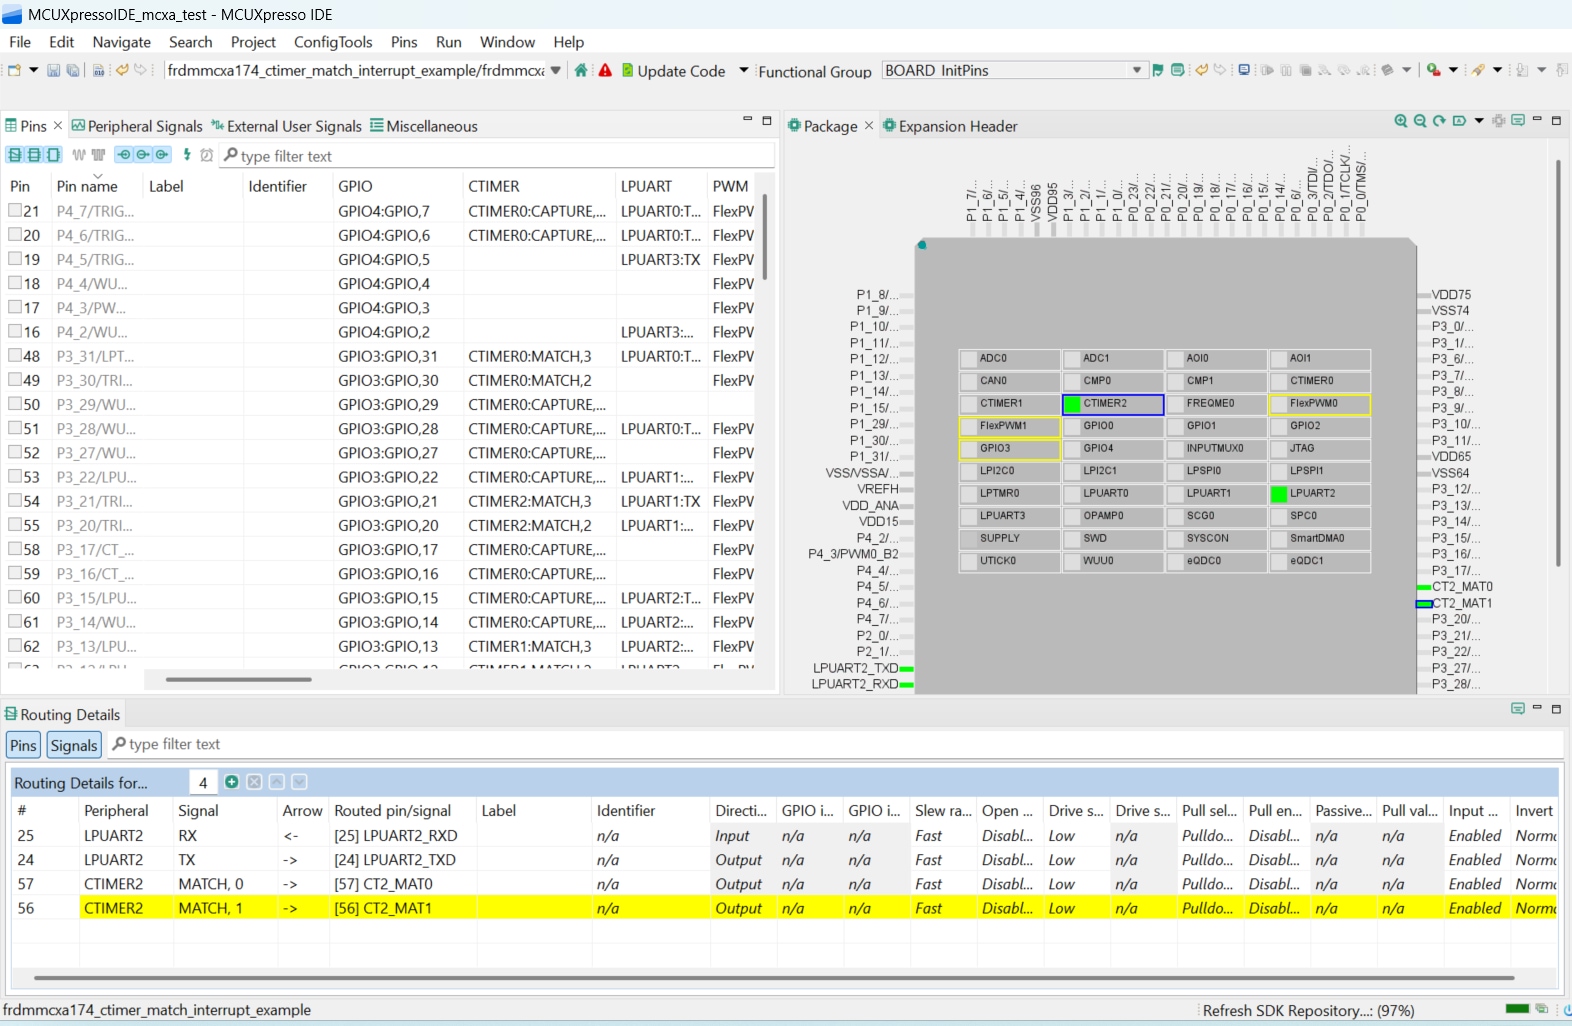Screen dimensions: 1572x1026
Task: Click the Signals button in Routing Details
Action: tap(74, 745)
